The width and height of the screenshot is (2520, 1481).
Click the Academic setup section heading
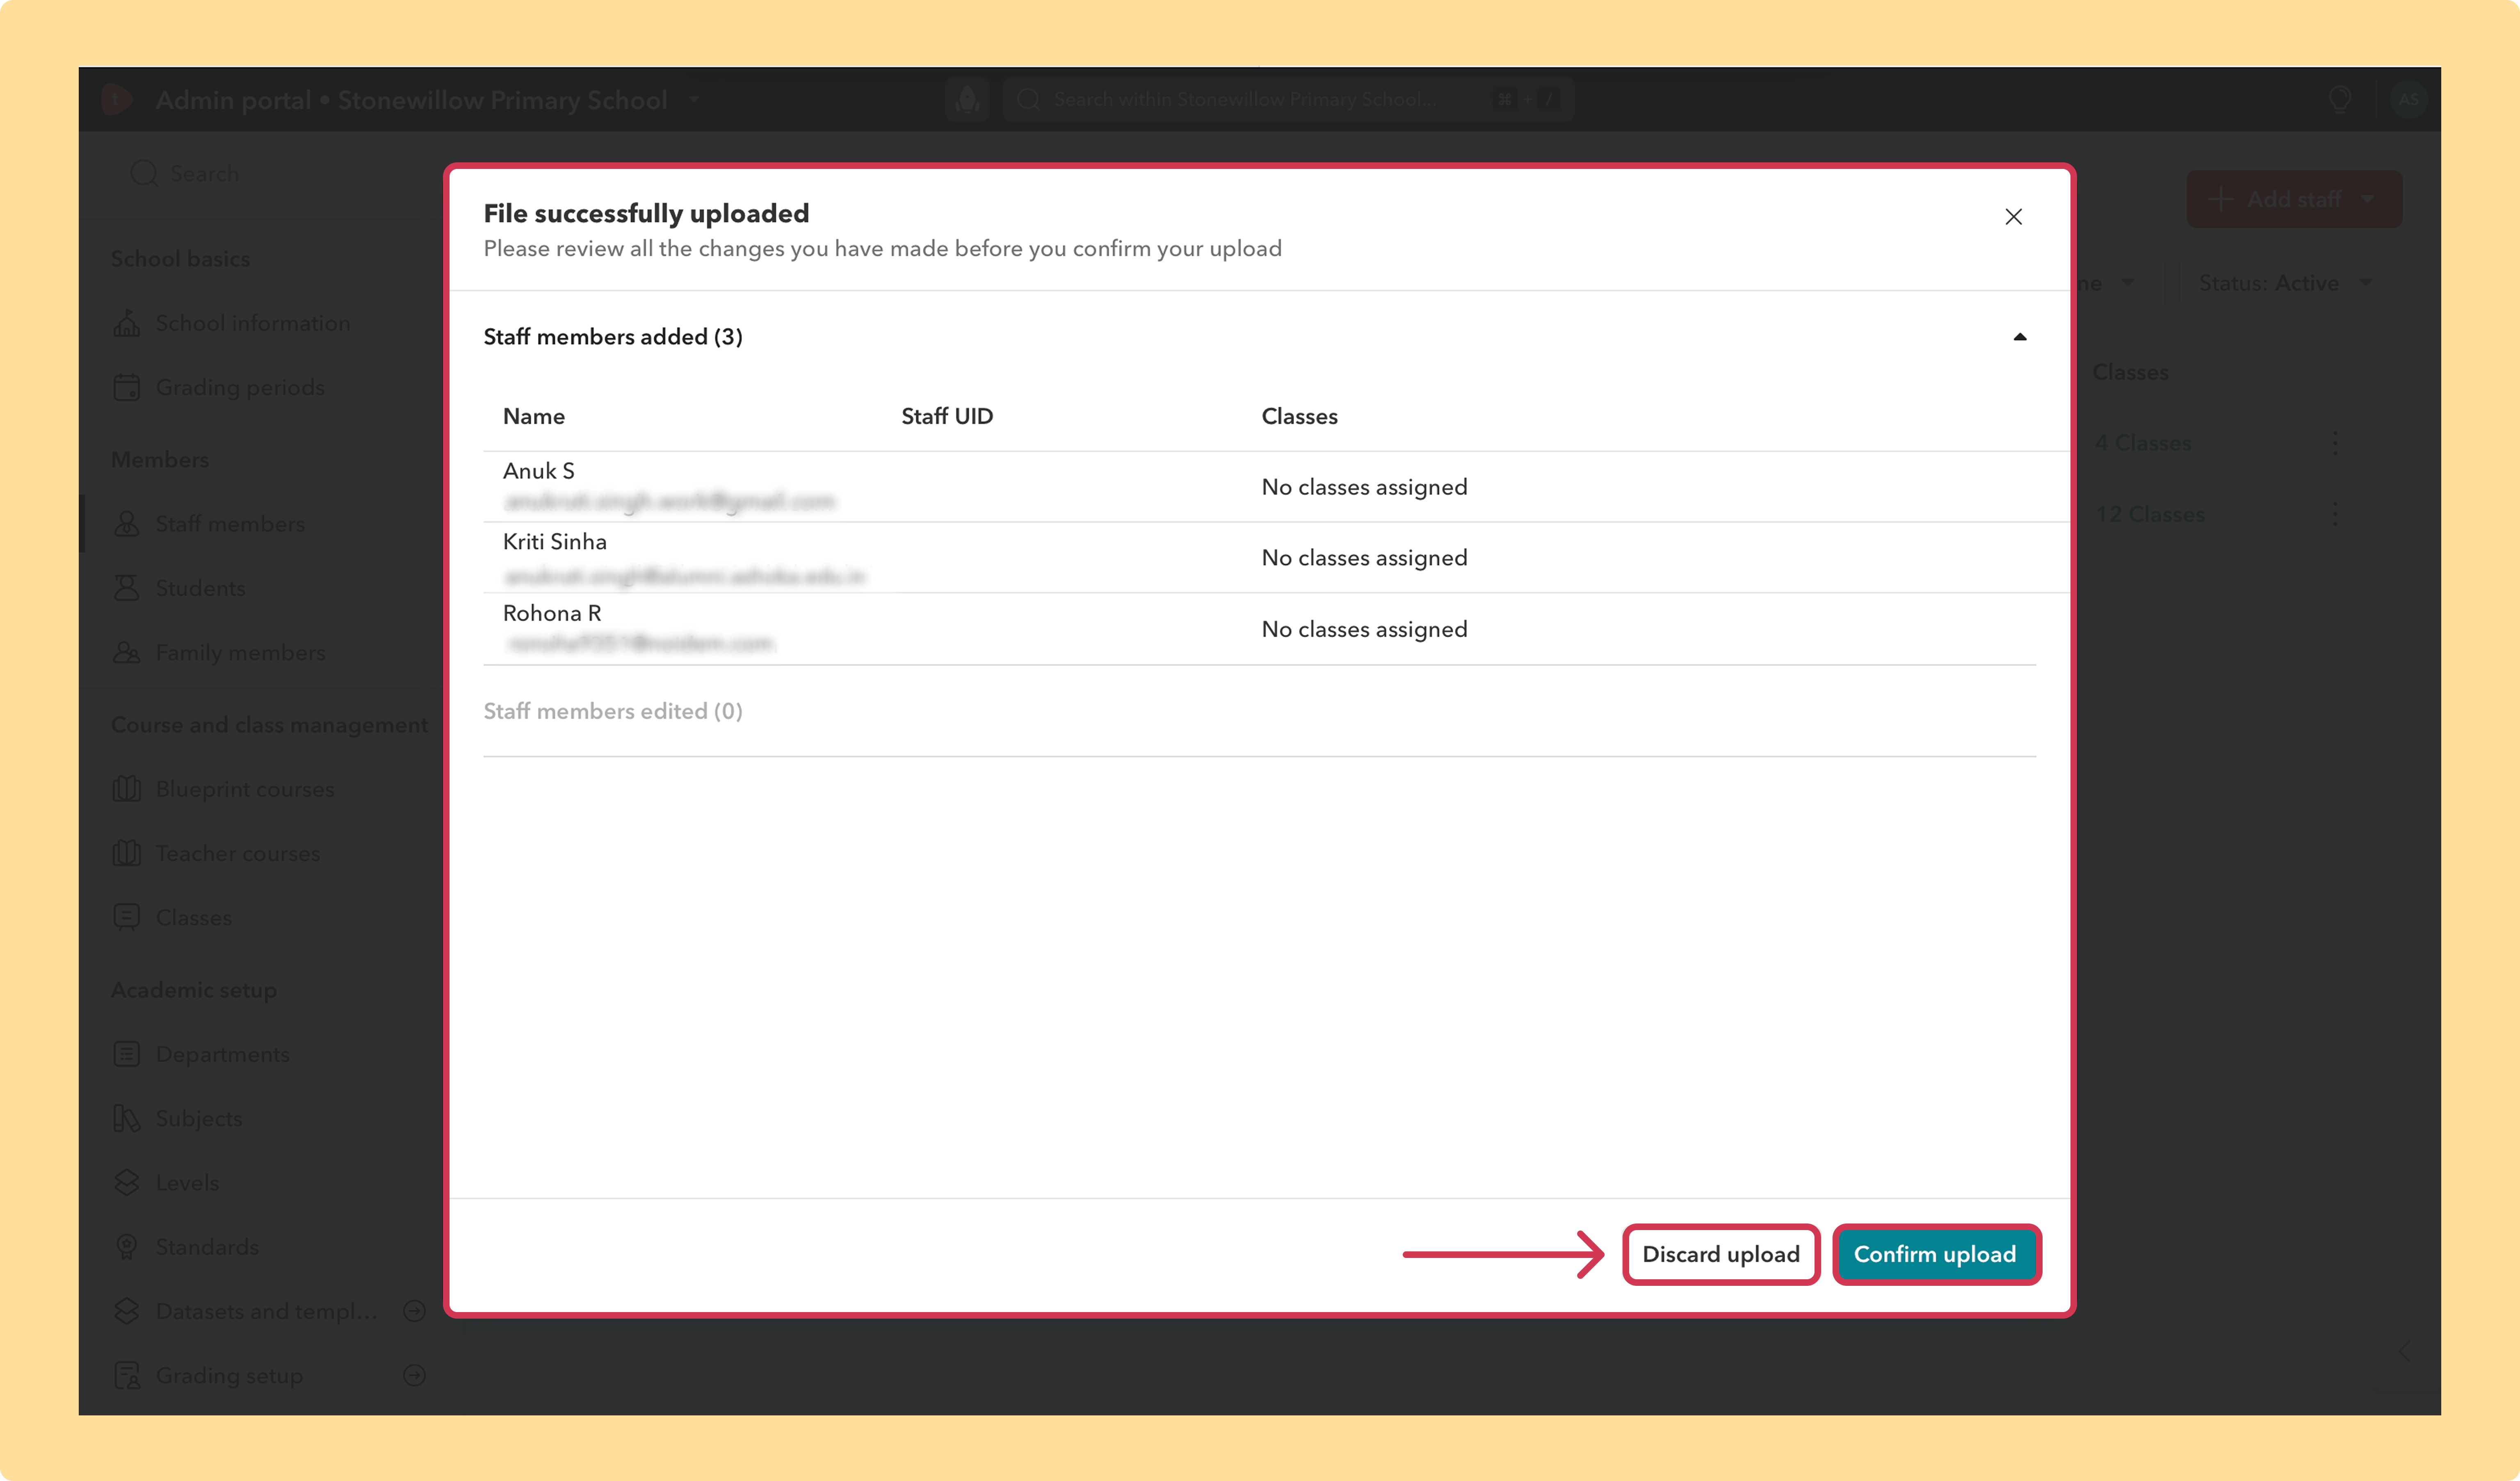194,990
